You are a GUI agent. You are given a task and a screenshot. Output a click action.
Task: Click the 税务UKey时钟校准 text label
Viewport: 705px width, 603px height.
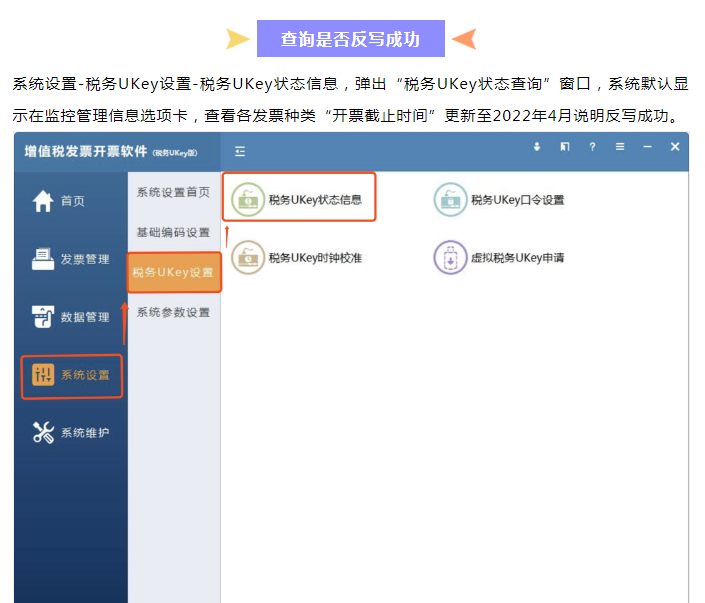coord(315,258)
